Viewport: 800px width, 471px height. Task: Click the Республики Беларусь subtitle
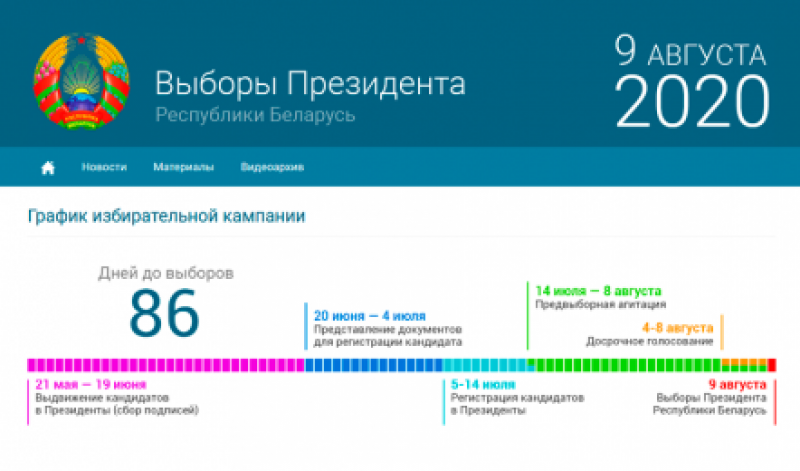pos(255,115)
